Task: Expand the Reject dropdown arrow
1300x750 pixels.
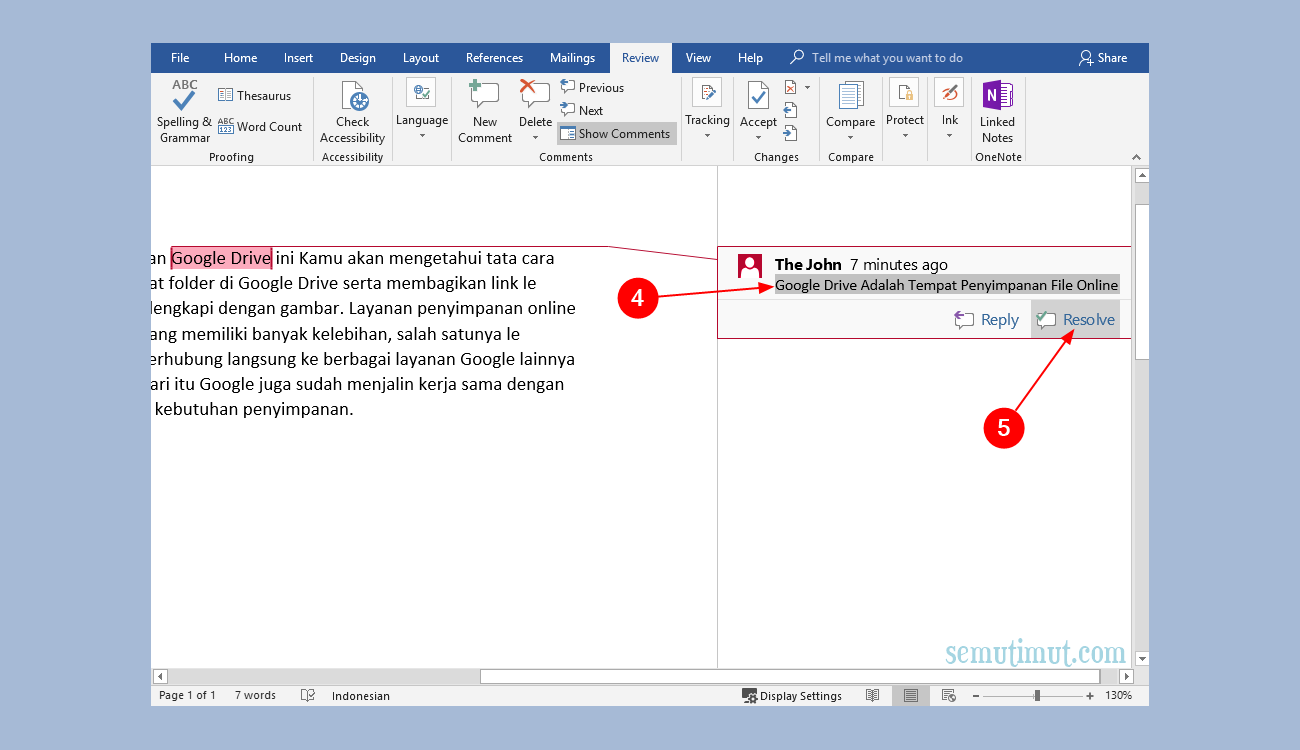Action: click(x=808, y=87)
